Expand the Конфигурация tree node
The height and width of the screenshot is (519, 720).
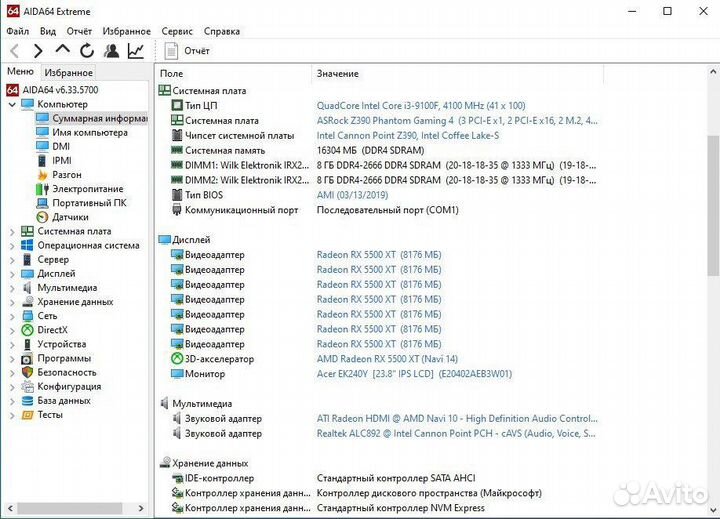pos(12,387)
